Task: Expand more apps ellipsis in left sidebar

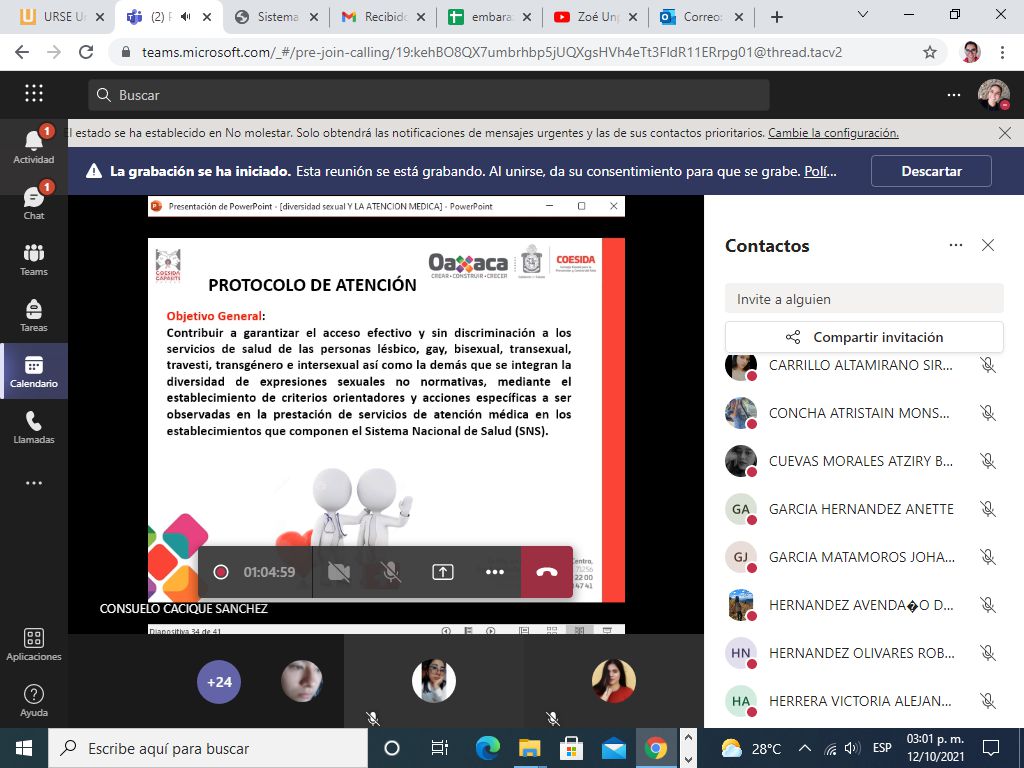Action: tap(34, 483)
